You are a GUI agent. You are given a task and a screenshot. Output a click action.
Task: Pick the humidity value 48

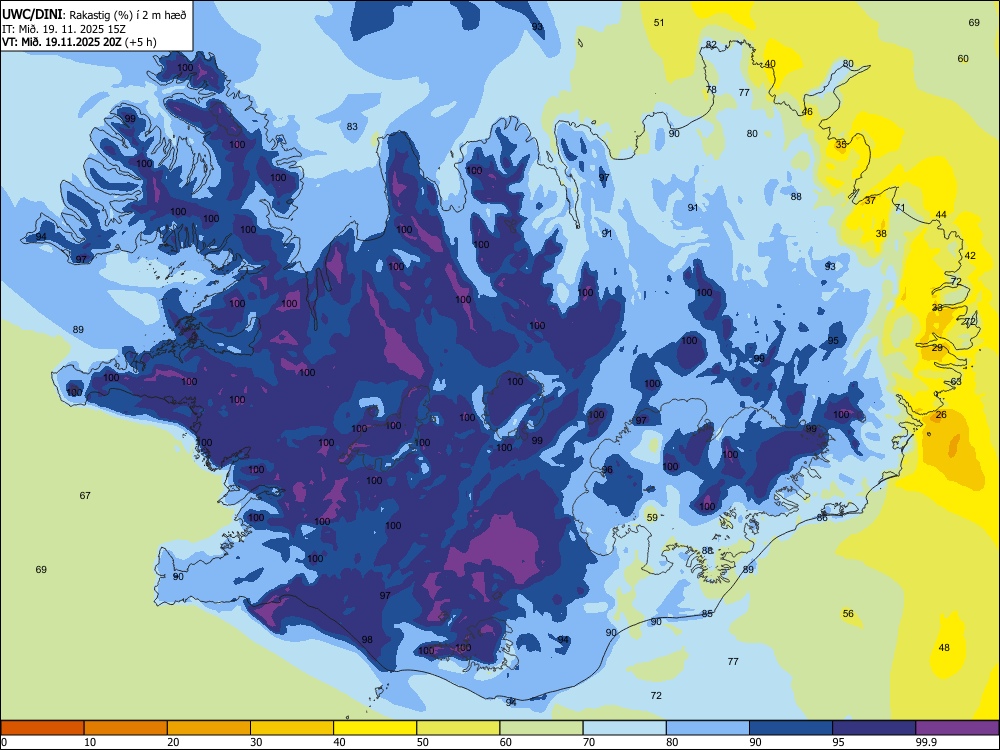point(944,647)
